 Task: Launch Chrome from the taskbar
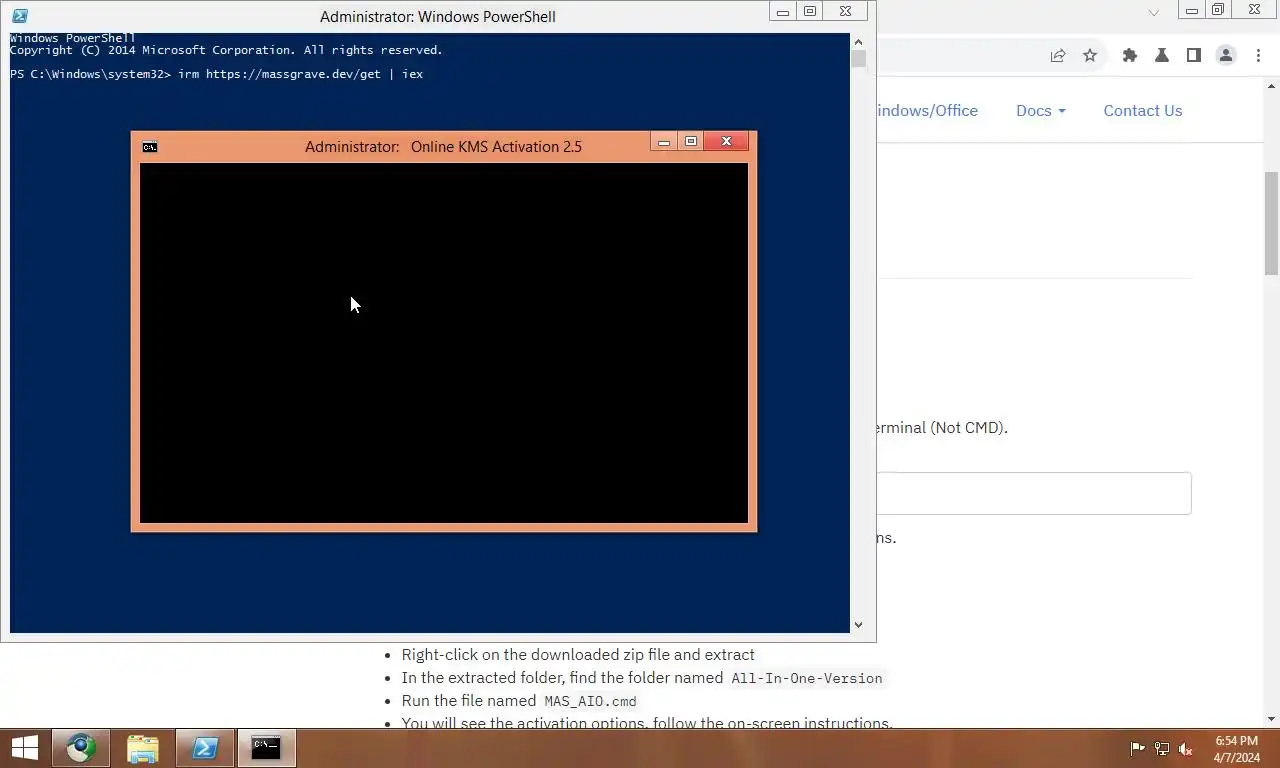[x=81, y=748]
